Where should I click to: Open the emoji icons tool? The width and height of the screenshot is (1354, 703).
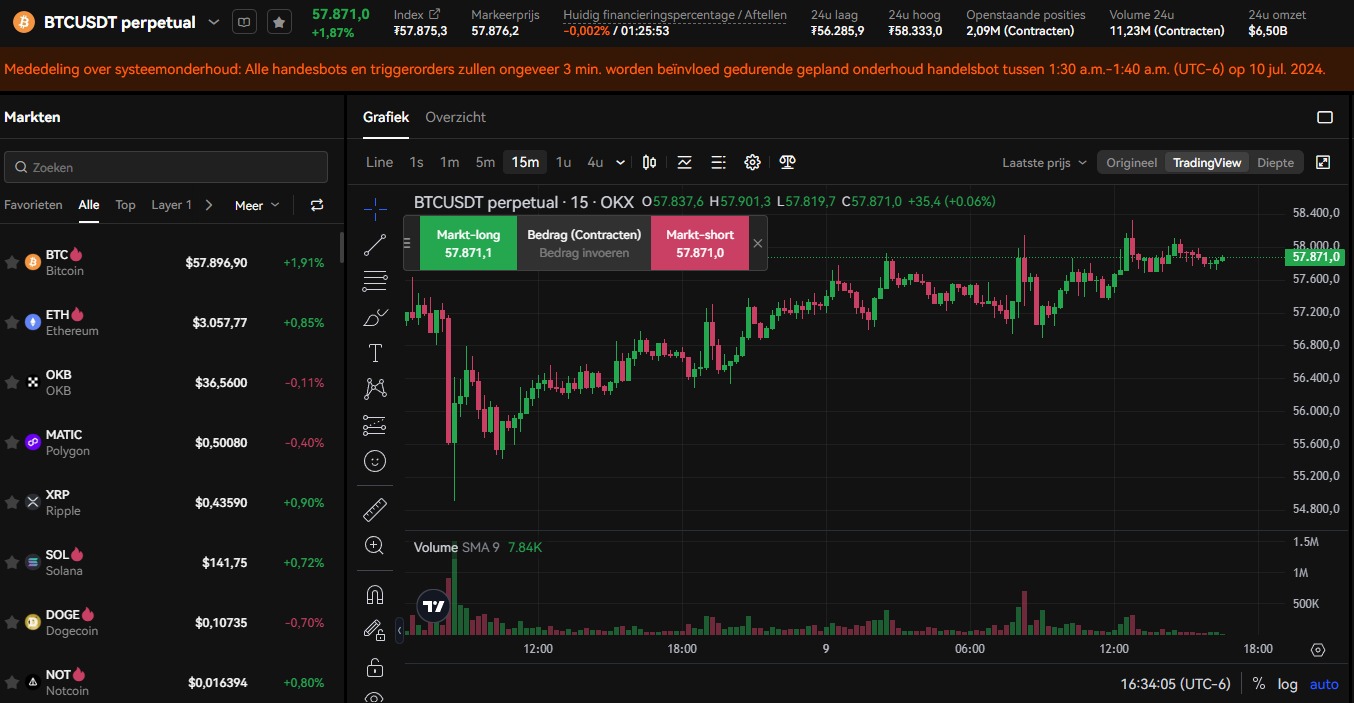pyautogui.click(x=375, y=461)
